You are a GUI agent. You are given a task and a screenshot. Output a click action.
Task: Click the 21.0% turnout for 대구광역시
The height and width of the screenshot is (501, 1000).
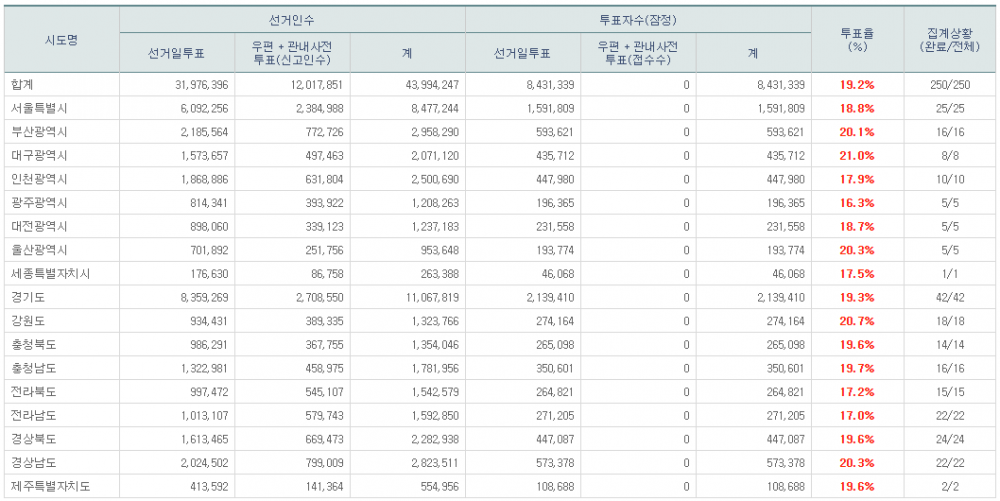[857, 156]
